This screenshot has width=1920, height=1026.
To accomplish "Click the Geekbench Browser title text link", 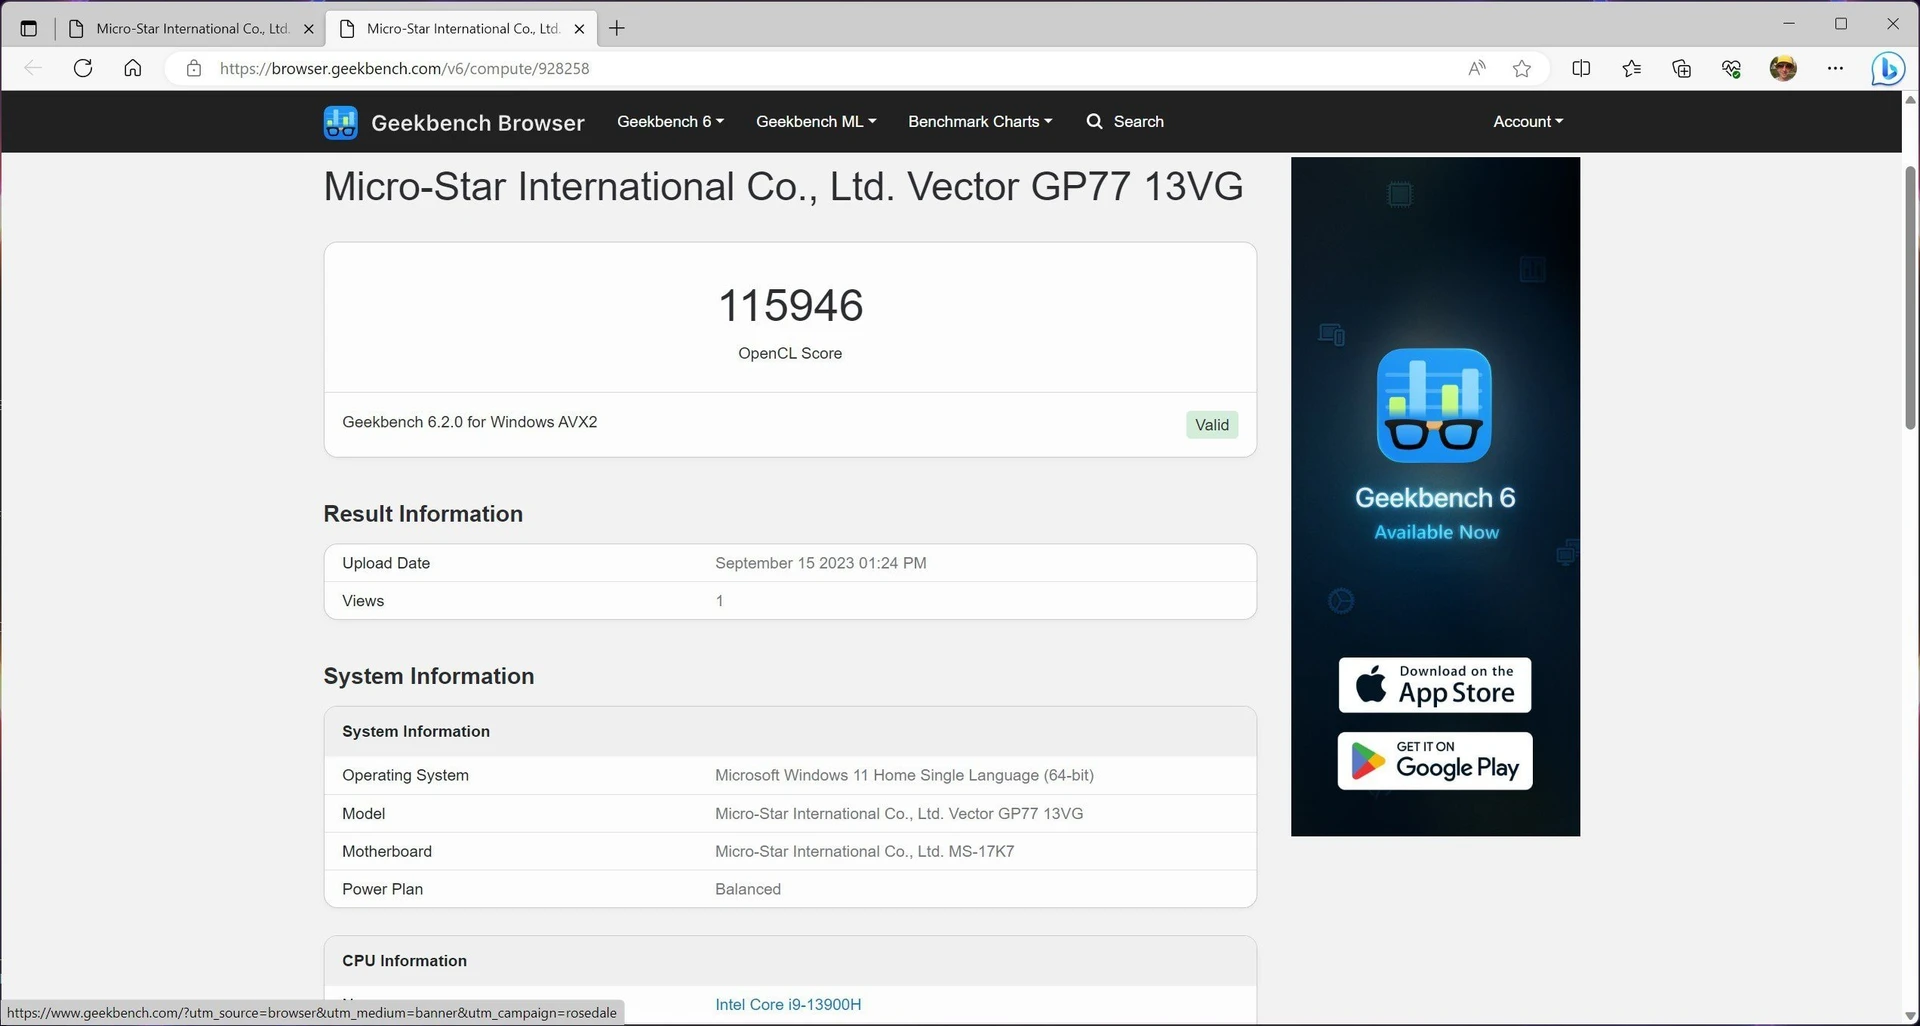I will [x=478, y=122].
